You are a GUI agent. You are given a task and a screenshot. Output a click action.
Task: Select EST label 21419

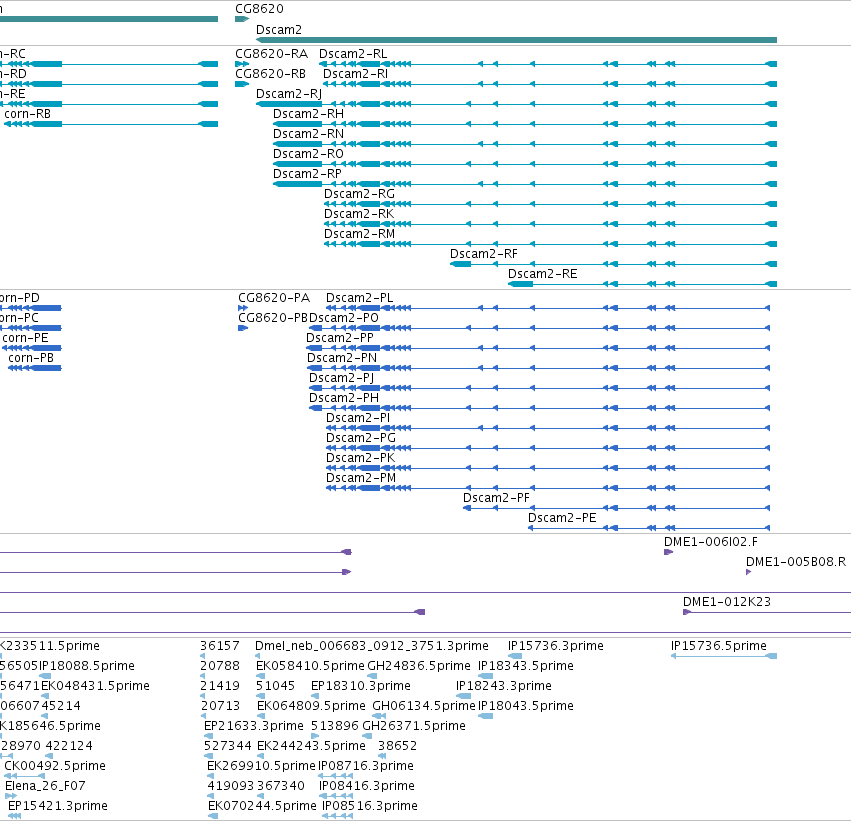click(220, 686)
